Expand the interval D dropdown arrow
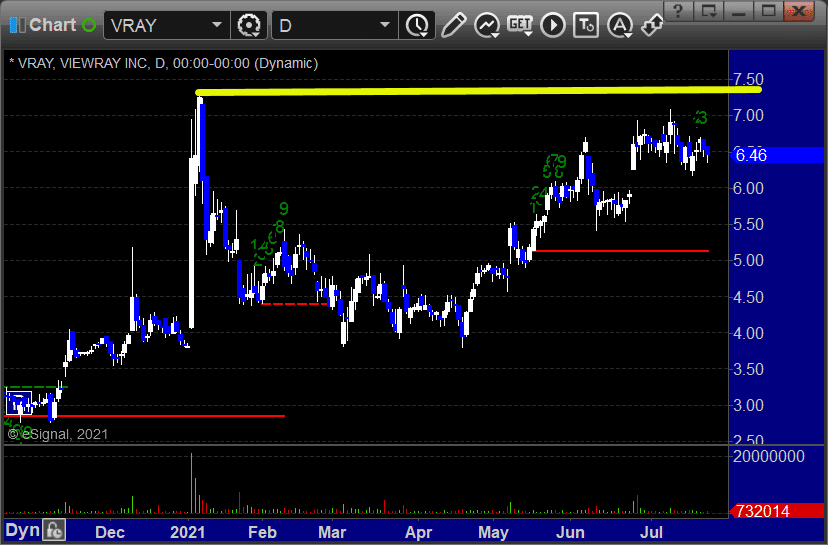The image size is (828, 545). click(385, 25)
